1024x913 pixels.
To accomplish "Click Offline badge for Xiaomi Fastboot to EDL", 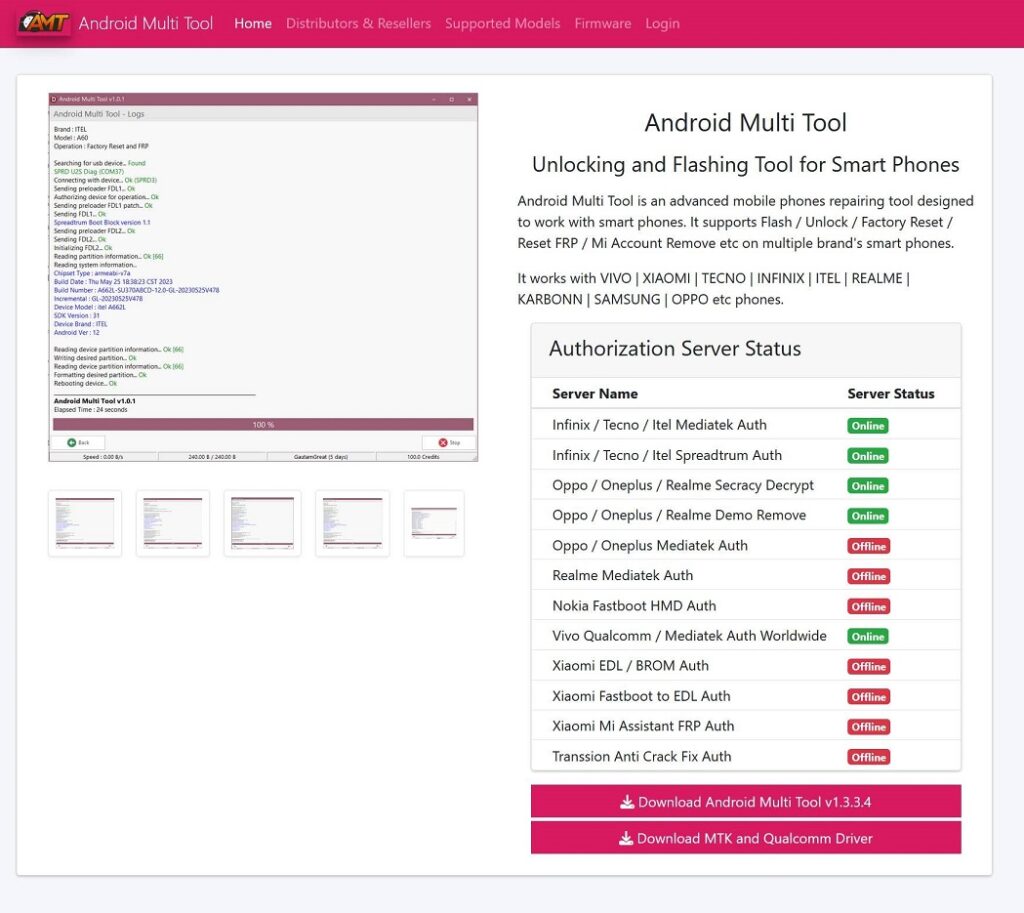I will coord(869,696).
